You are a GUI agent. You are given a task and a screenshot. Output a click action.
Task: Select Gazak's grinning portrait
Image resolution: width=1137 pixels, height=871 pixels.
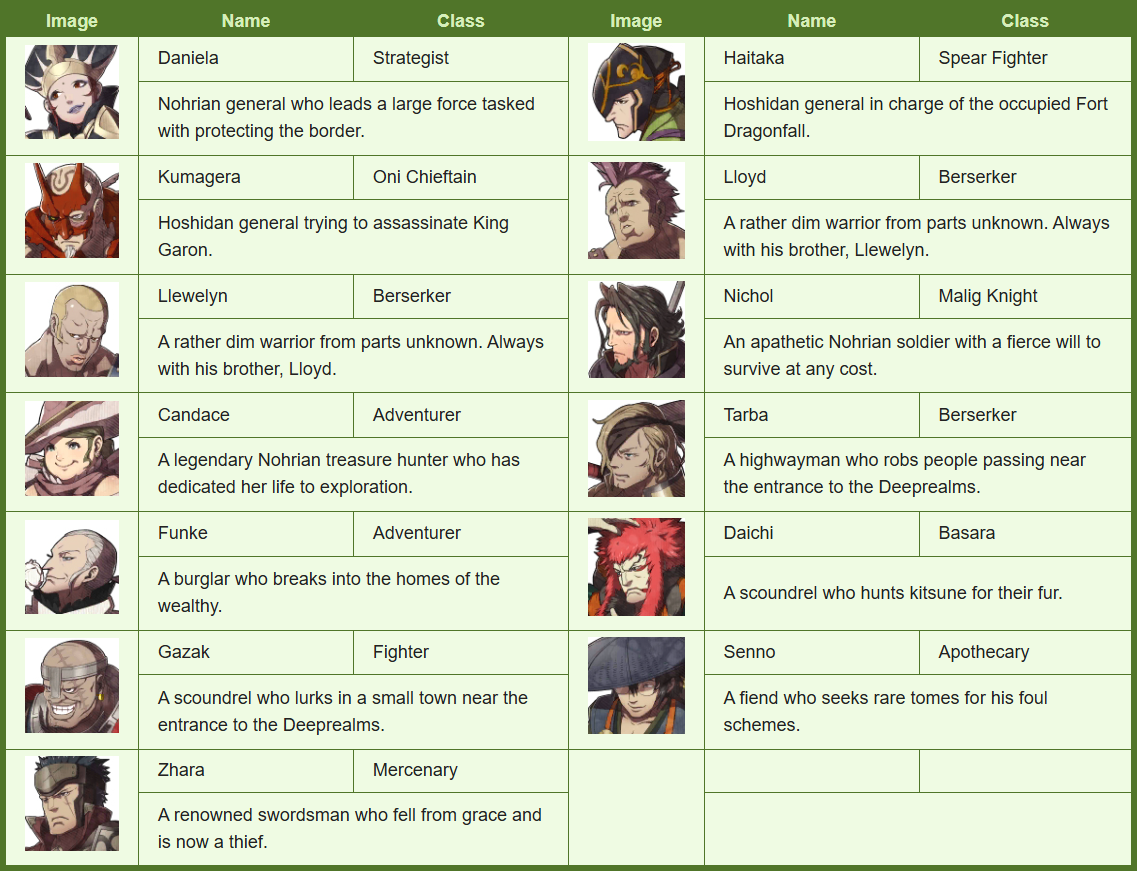coord(72,685)
